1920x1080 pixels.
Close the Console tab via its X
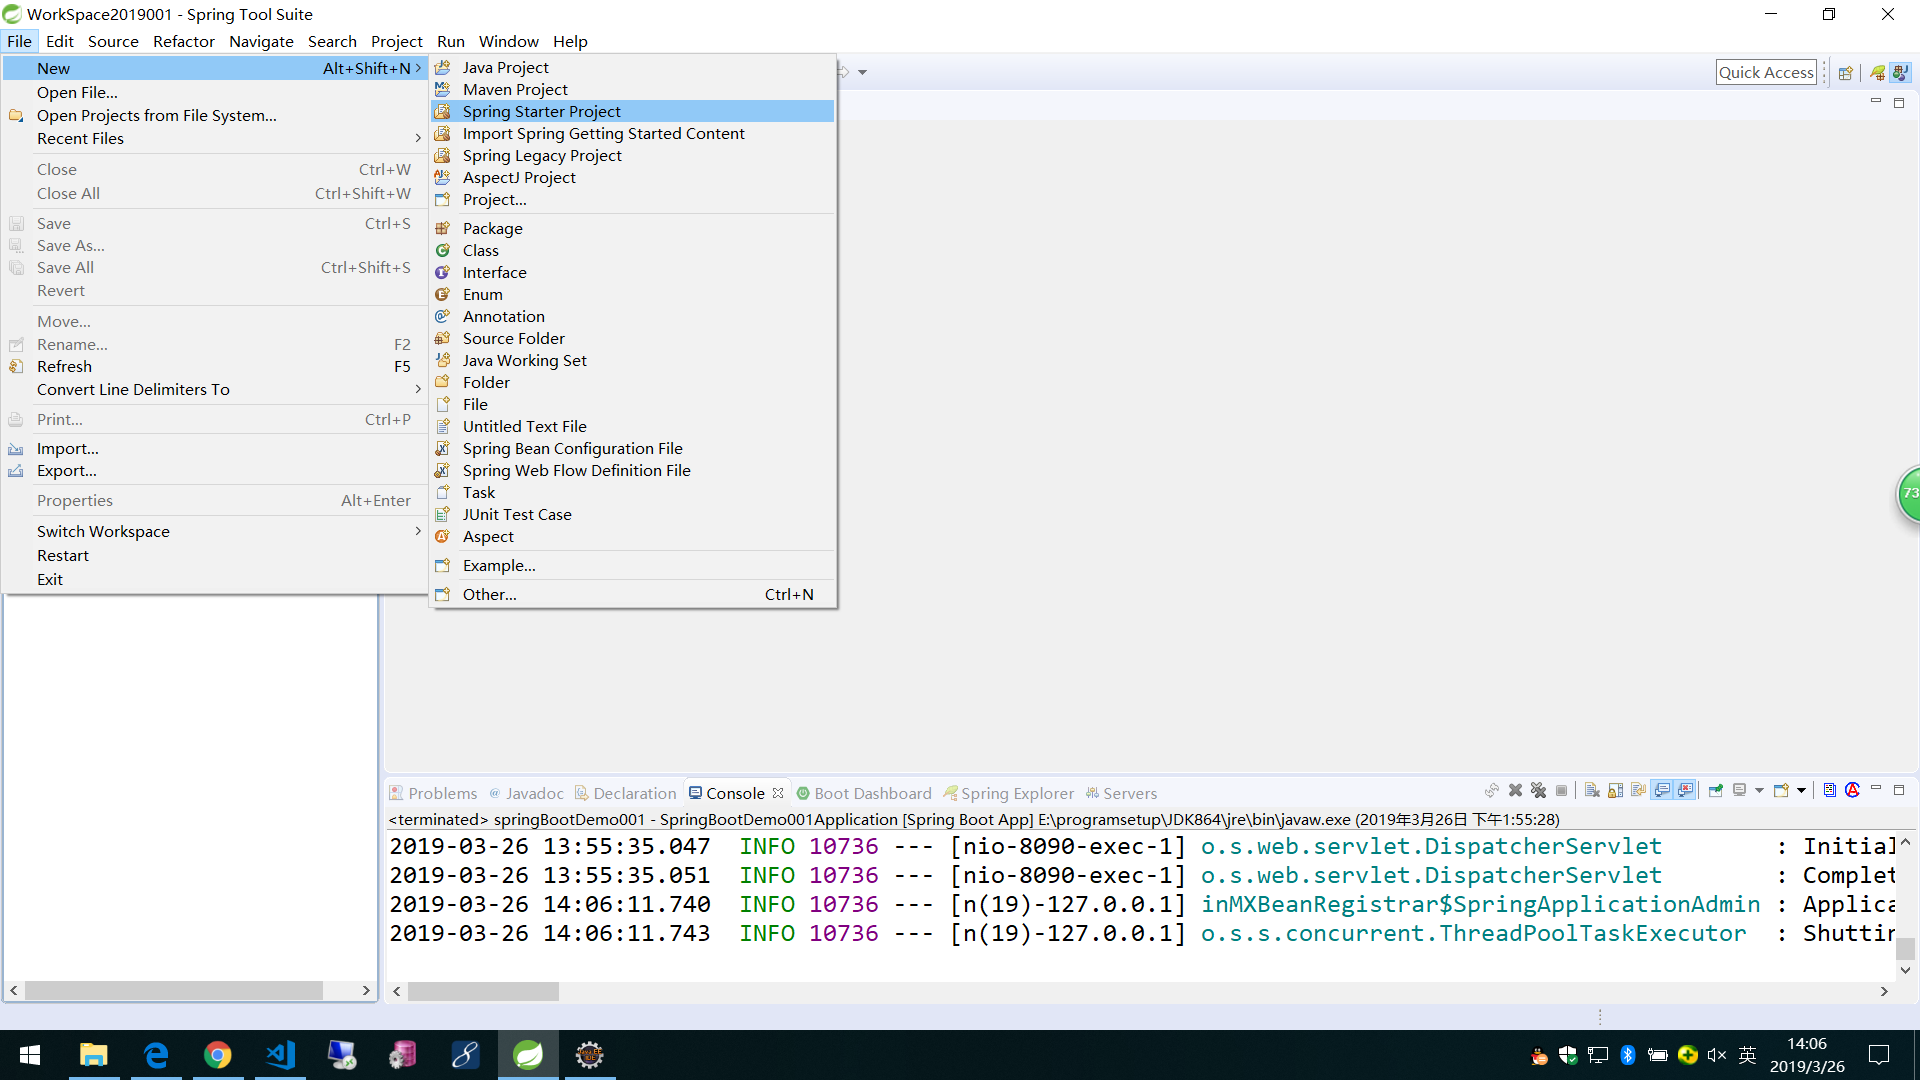pos(778,793)
